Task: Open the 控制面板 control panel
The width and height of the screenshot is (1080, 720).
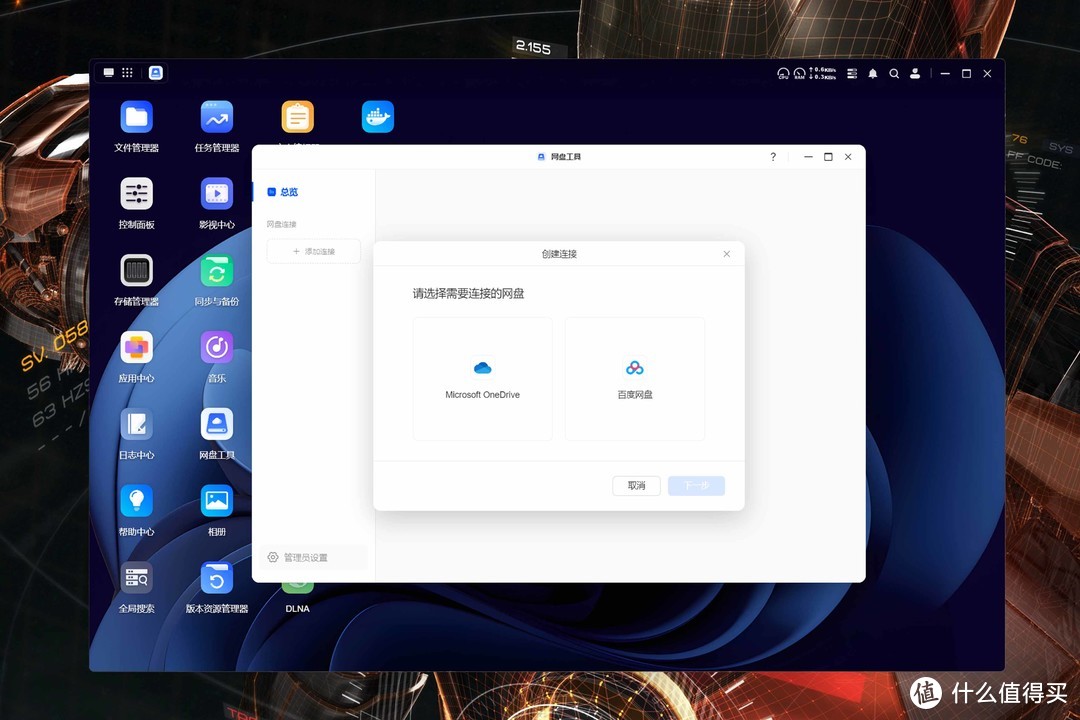Action: click(136, 200)
